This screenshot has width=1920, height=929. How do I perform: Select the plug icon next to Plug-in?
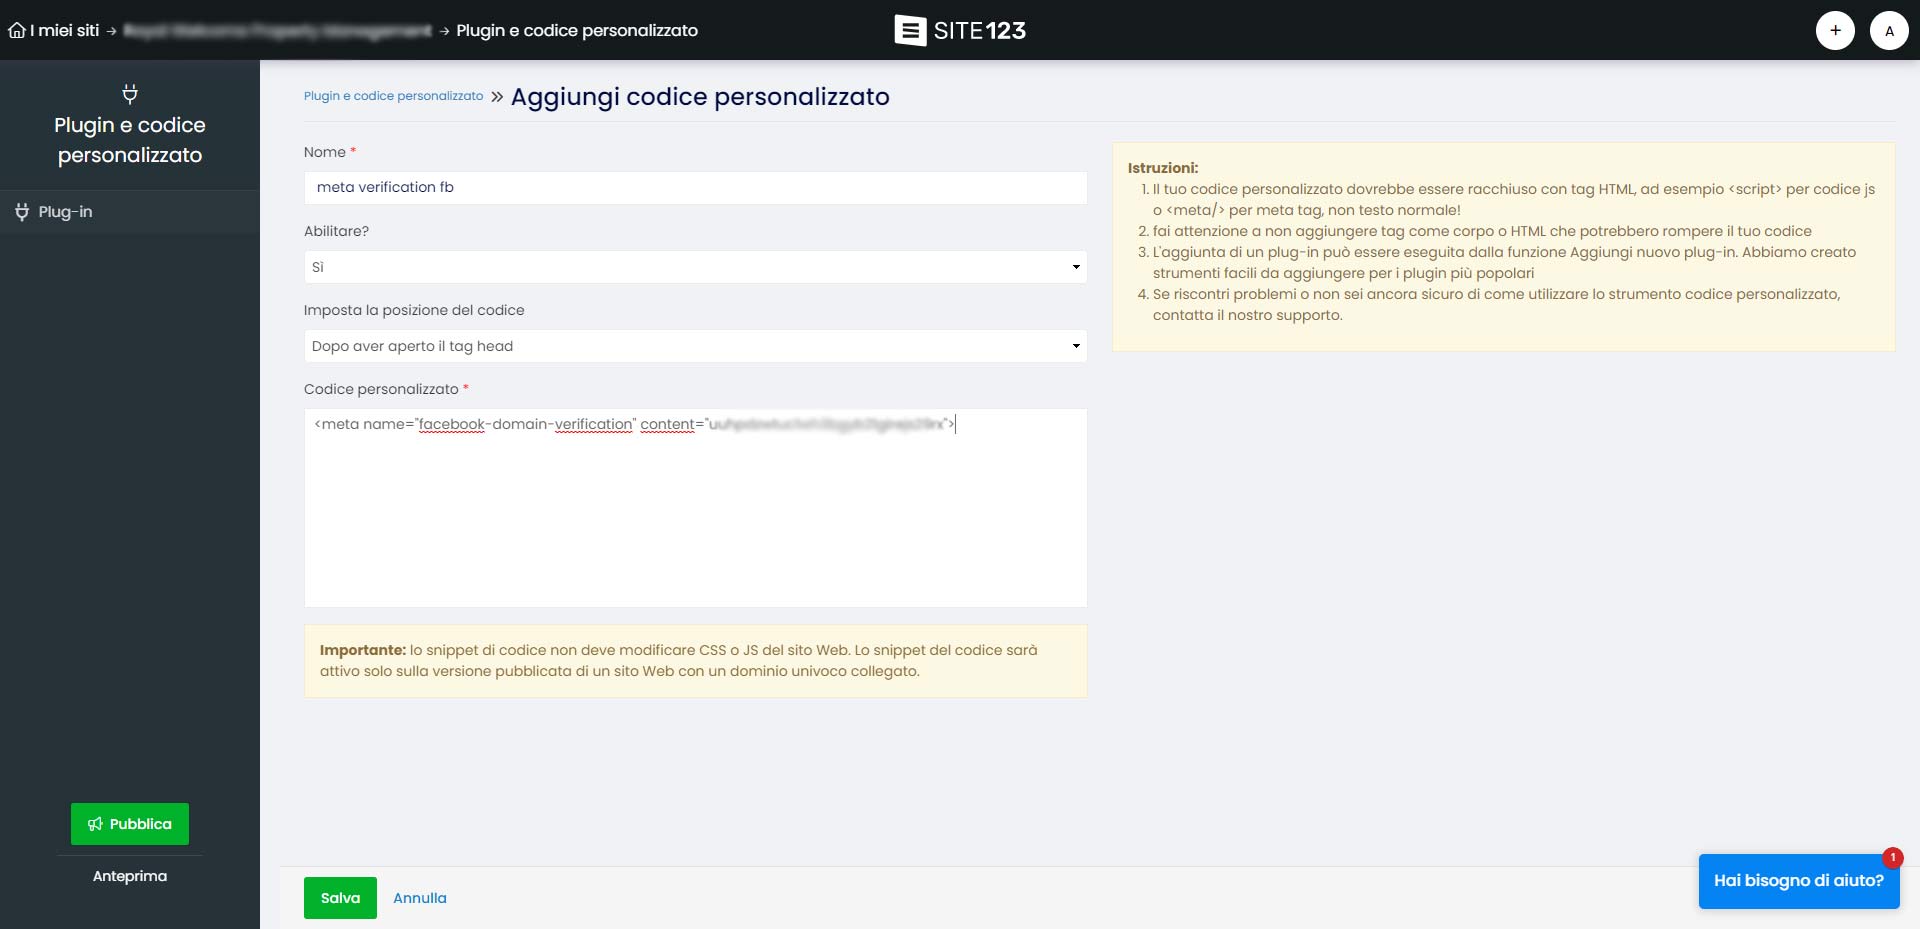pos(20,211)
